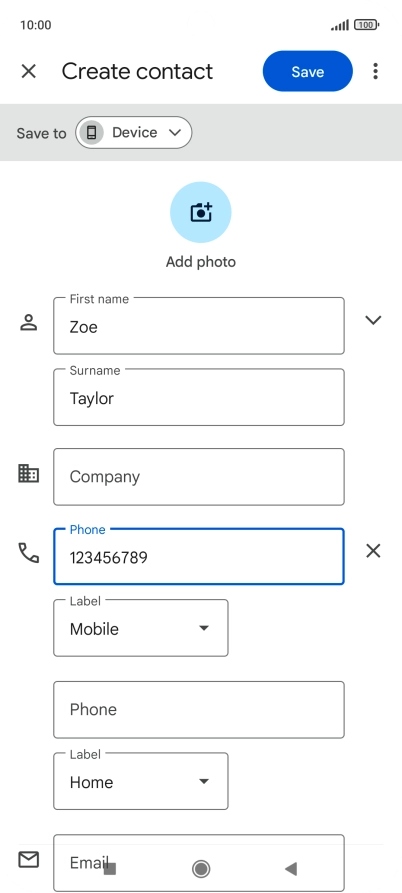Open the Mobile label dropdown
Viewport: 402px width, 893px height.
pos(141,628)
